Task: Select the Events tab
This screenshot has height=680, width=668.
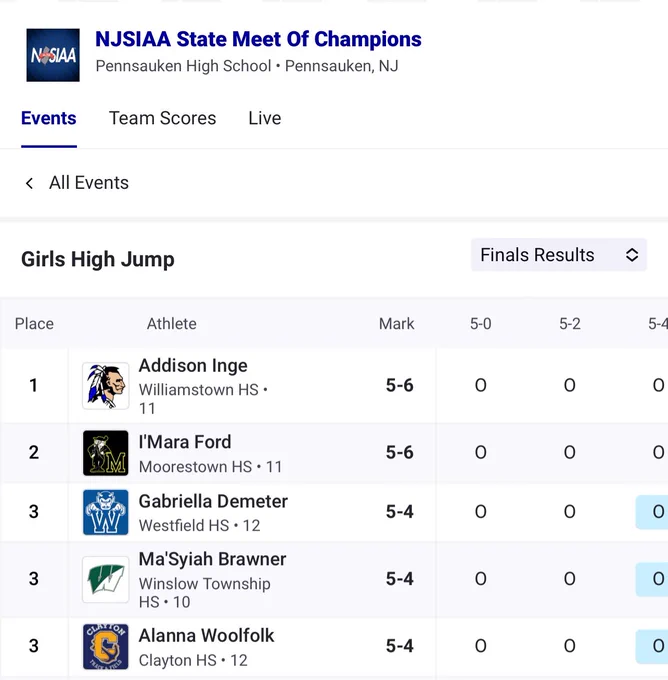Action: [49, 118]
